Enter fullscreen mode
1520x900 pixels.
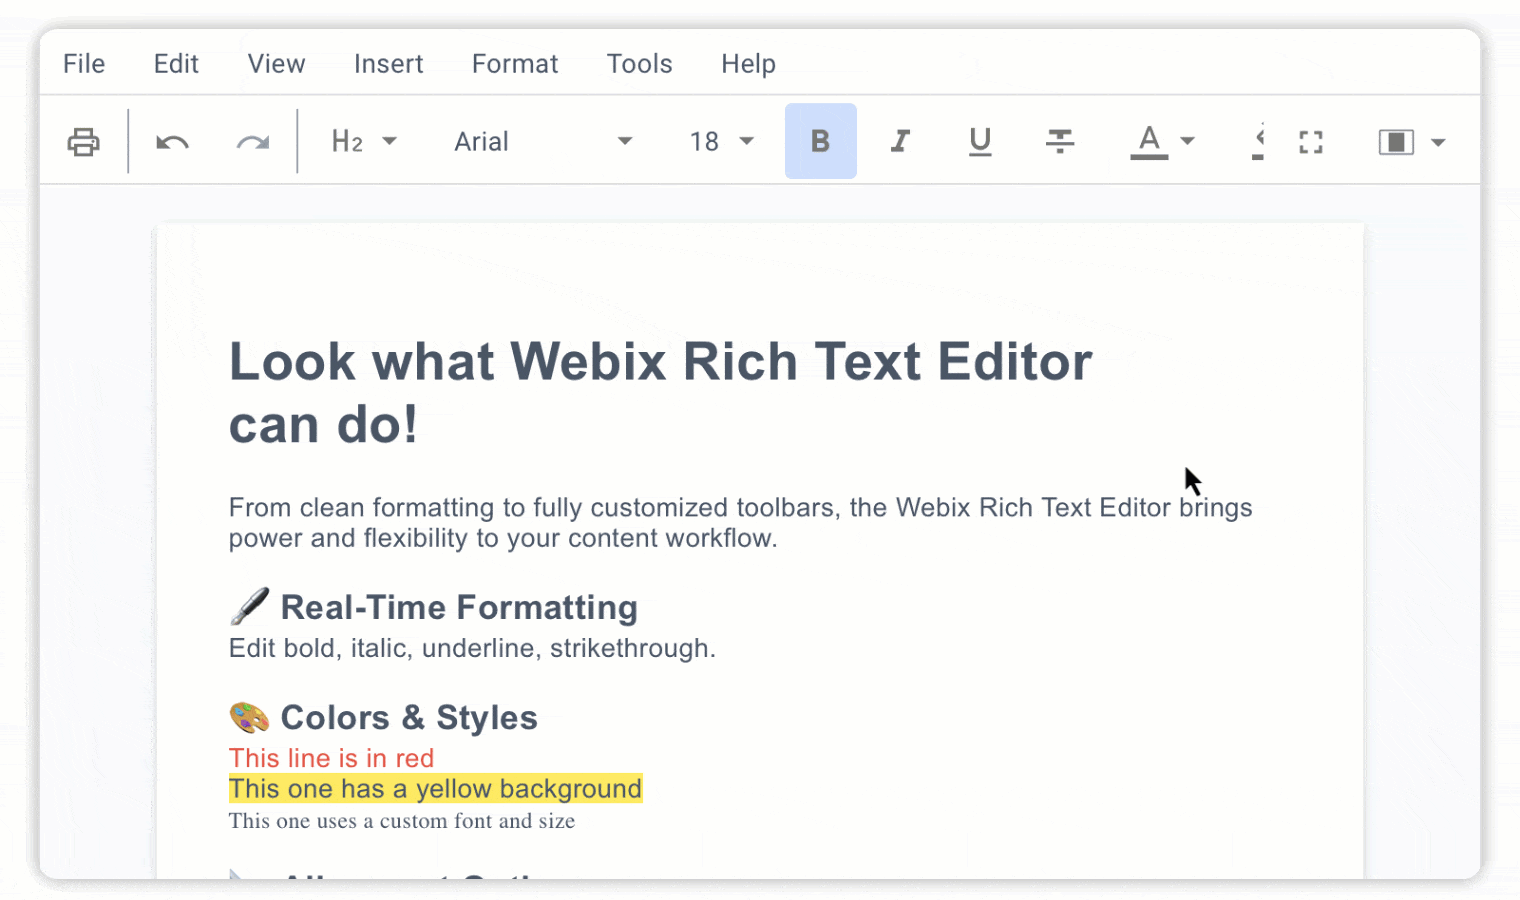pyautogui.click(x=1311, y=142)
